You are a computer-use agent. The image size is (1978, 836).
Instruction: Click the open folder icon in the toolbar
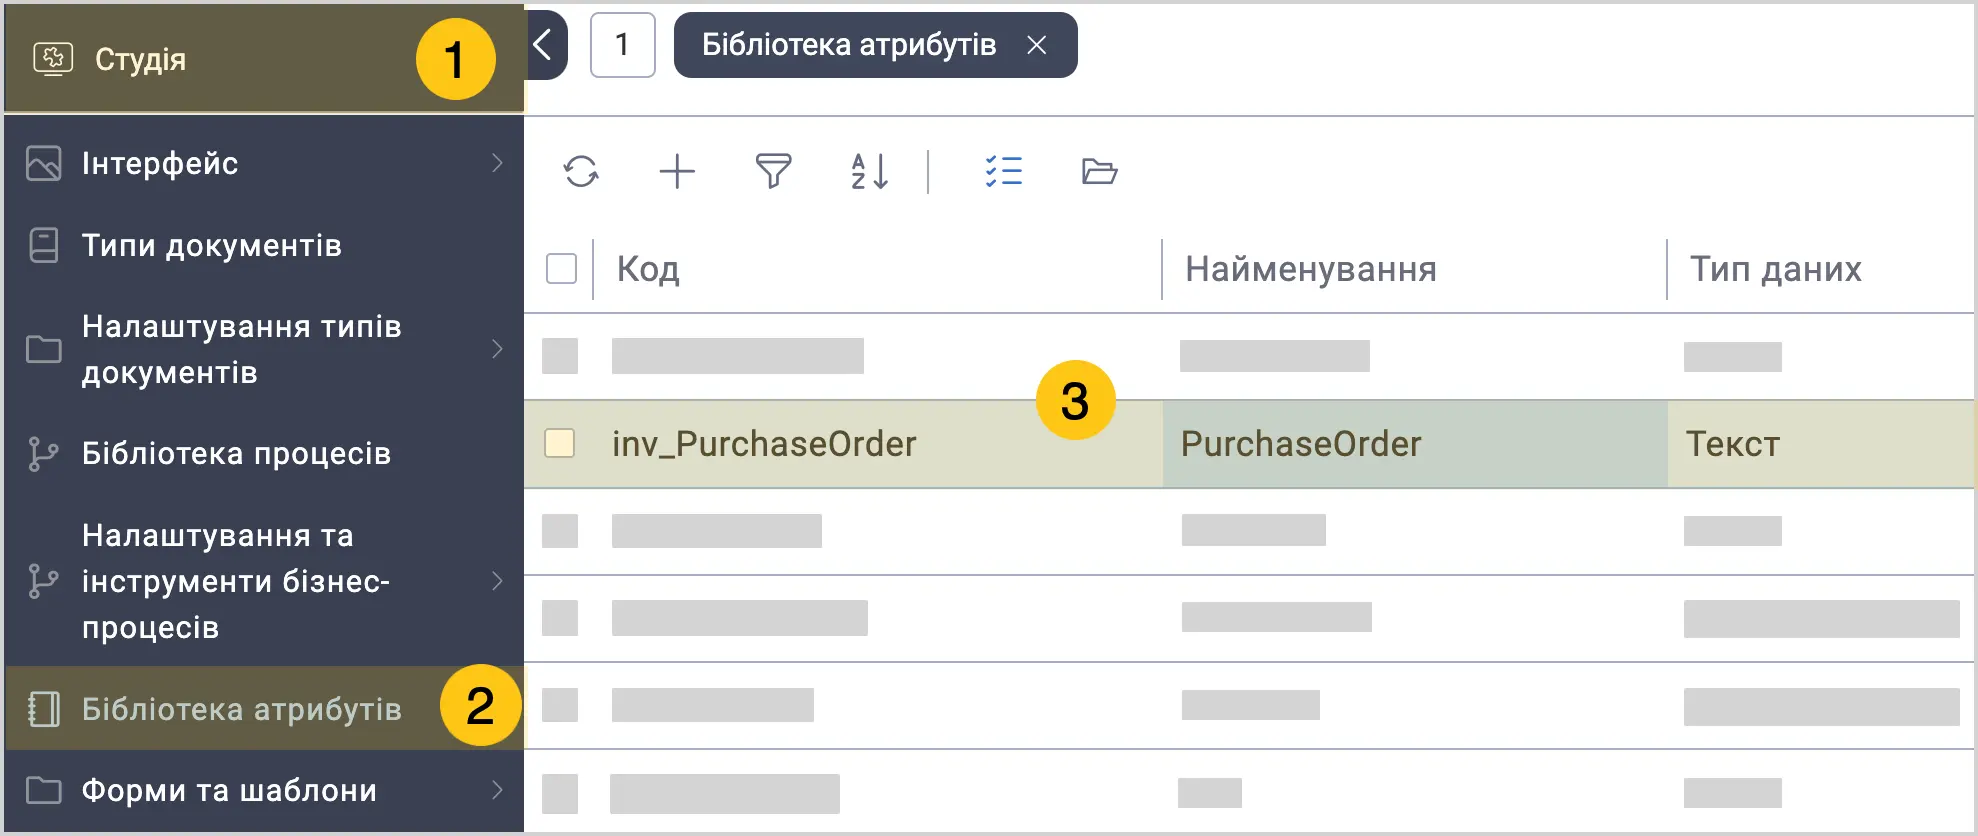tap(1099, 171)
